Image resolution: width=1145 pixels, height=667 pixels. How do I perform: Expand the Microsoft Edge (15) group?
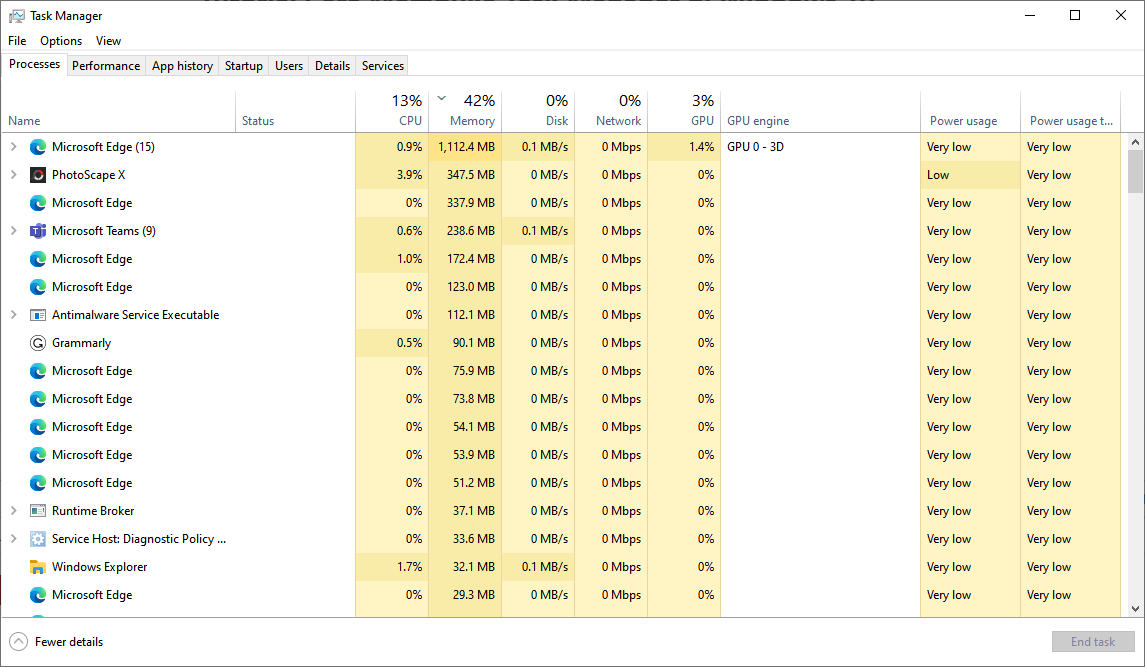tap(13, 147)
